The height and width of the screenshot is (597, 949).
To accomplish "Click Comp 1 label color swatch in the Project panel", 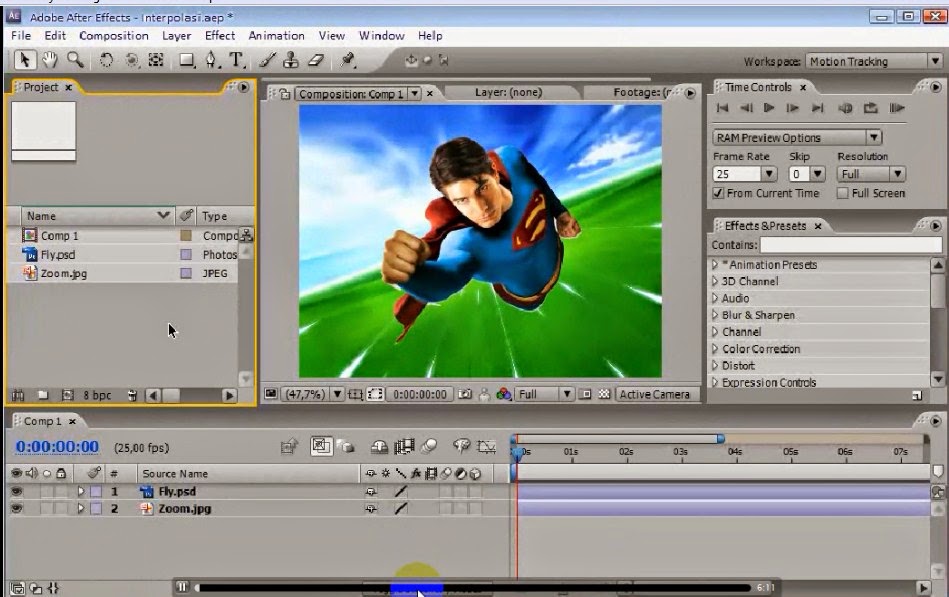I will [x=186, y=236].
